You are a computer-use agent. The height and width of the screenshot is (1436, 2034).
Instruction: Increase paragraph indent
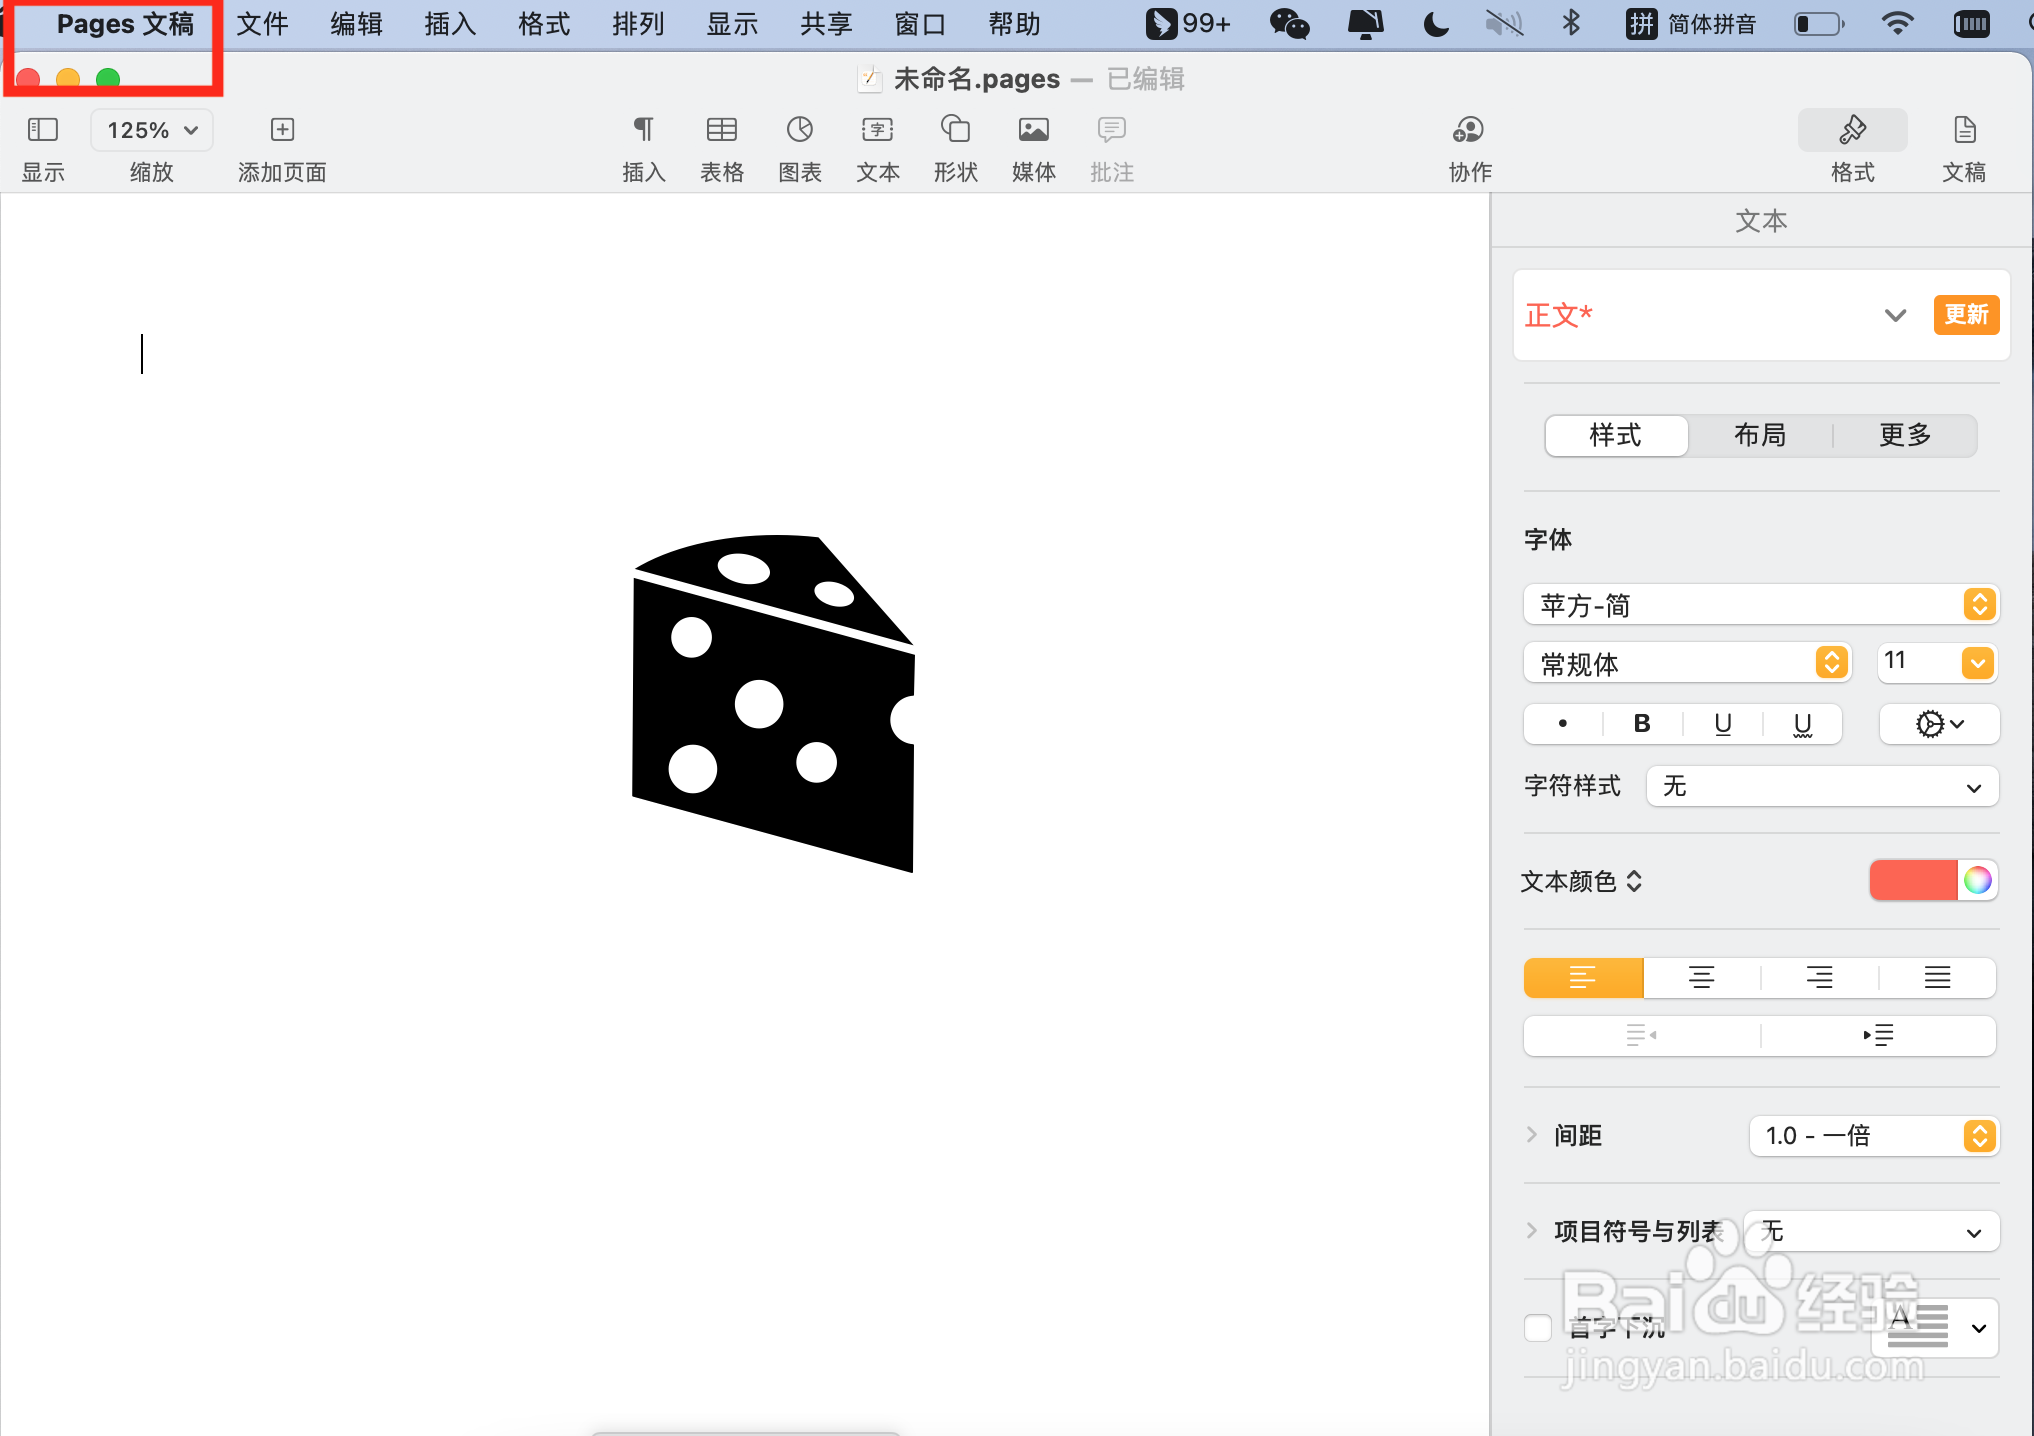click(1878, 1035)
